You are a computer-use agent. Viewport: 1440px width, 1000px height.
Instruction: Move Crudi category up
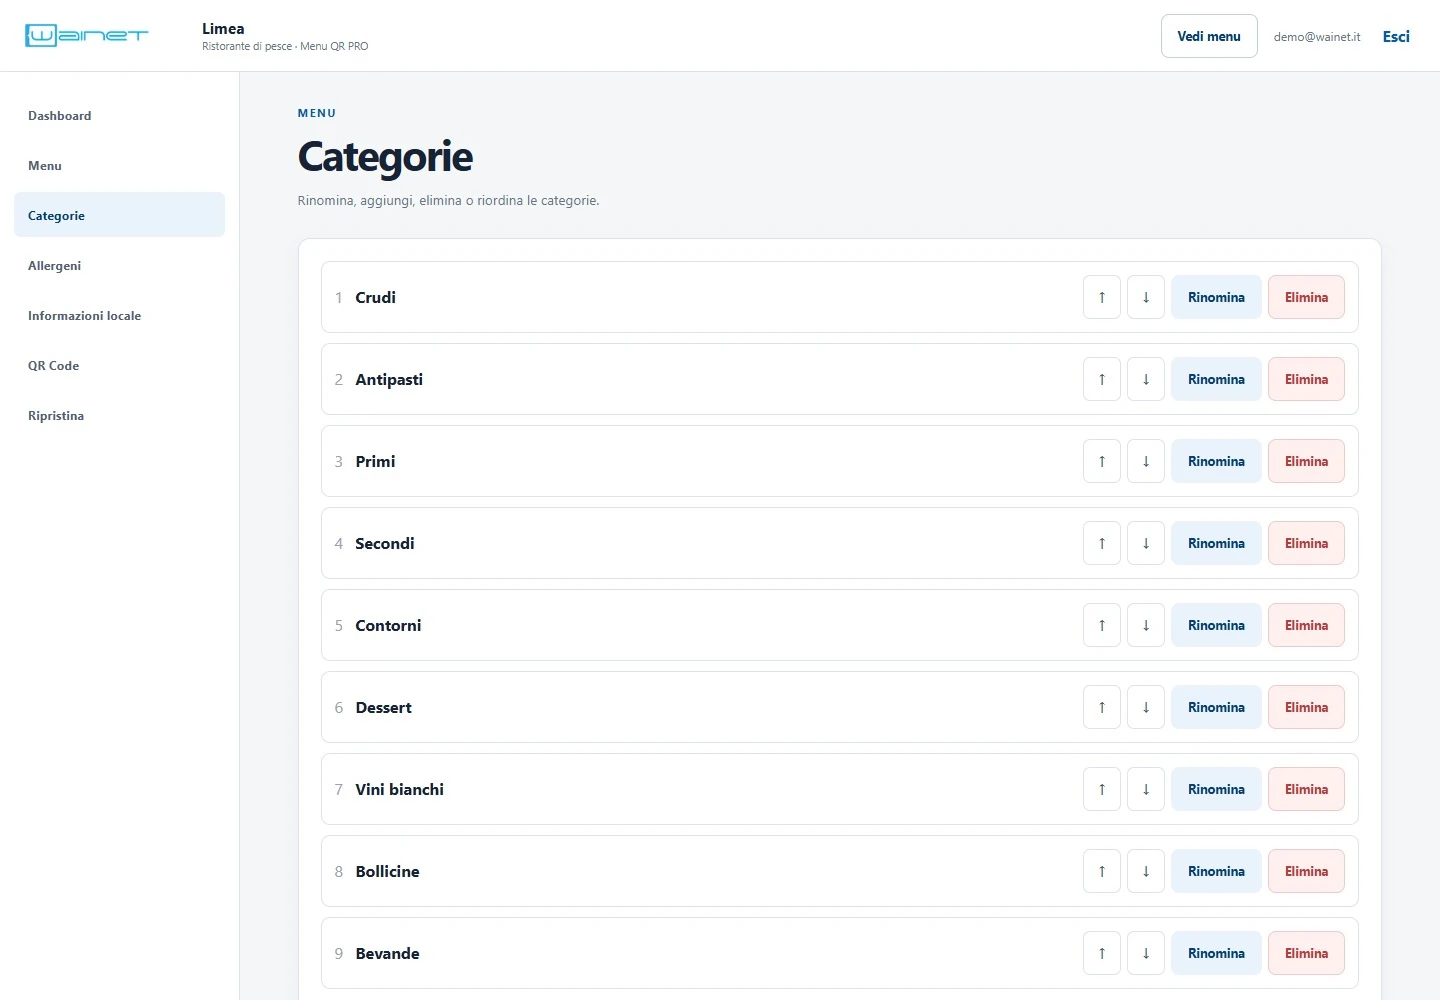pos(1102,297)
